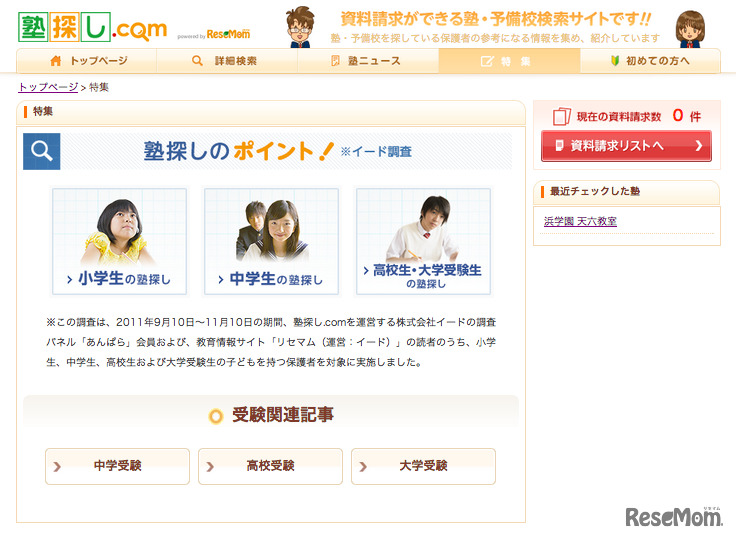Select the 特集 navigation tab
The image size is (736, 540).
[x=509, y=61]
